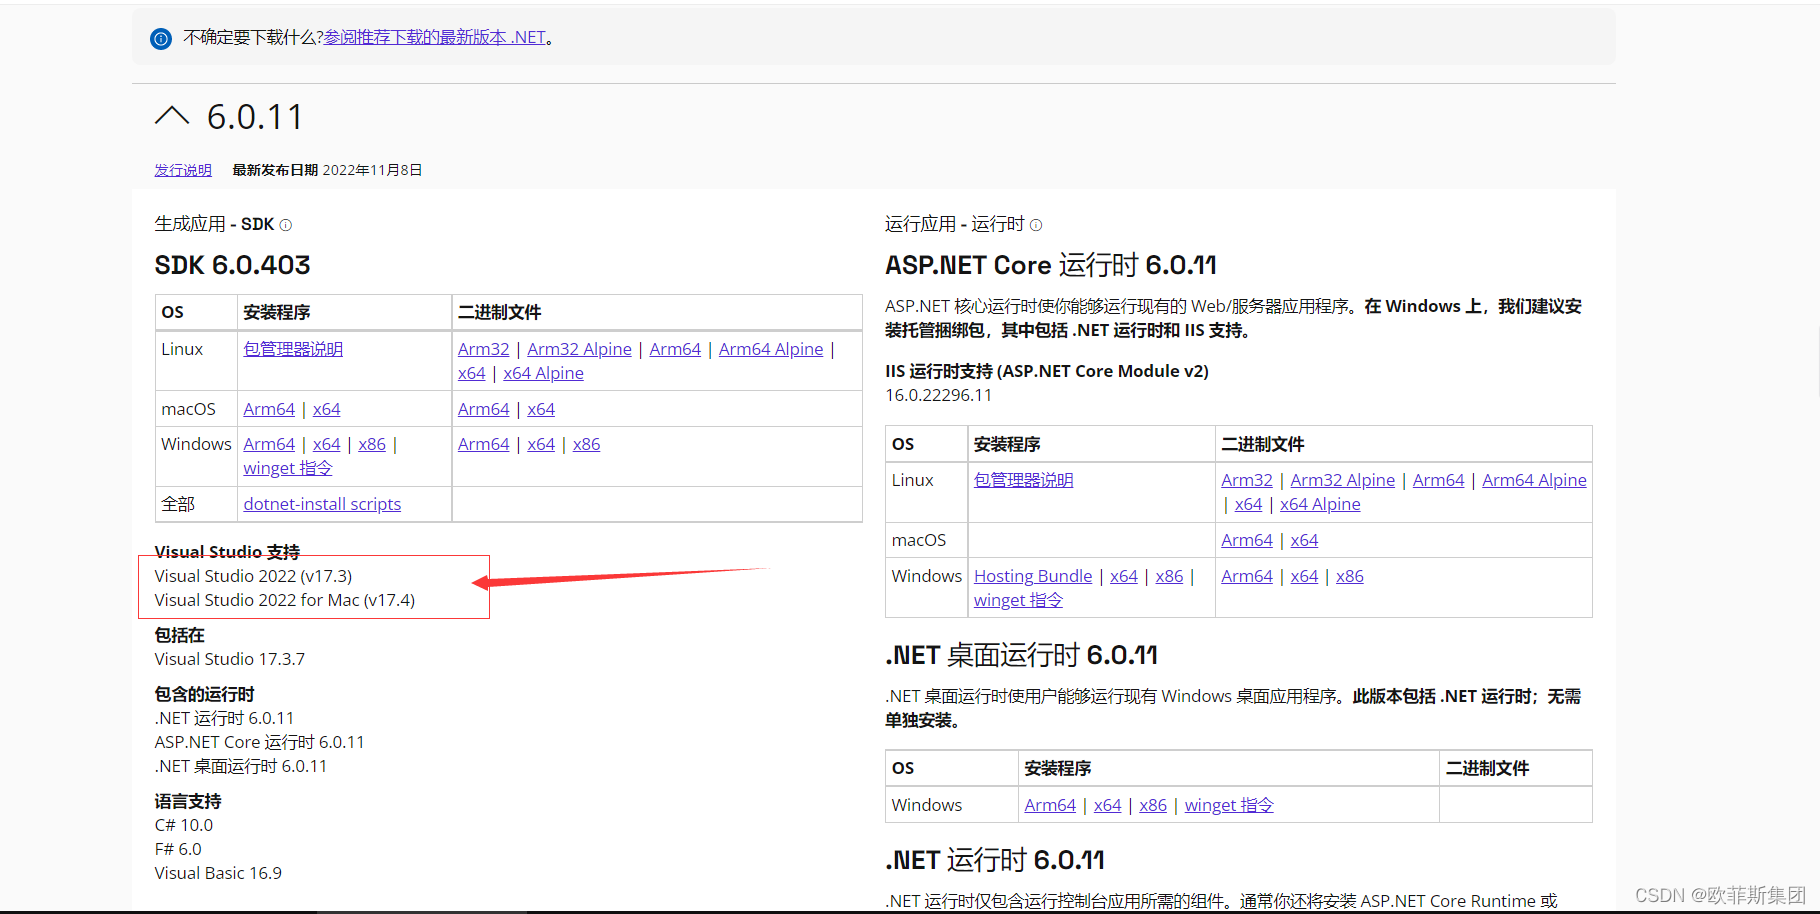Download ASP.NET Core Linux x64 Alpine binary
The height and width of the screenshot is (914, 1820).
click(x=1320, y=504)
